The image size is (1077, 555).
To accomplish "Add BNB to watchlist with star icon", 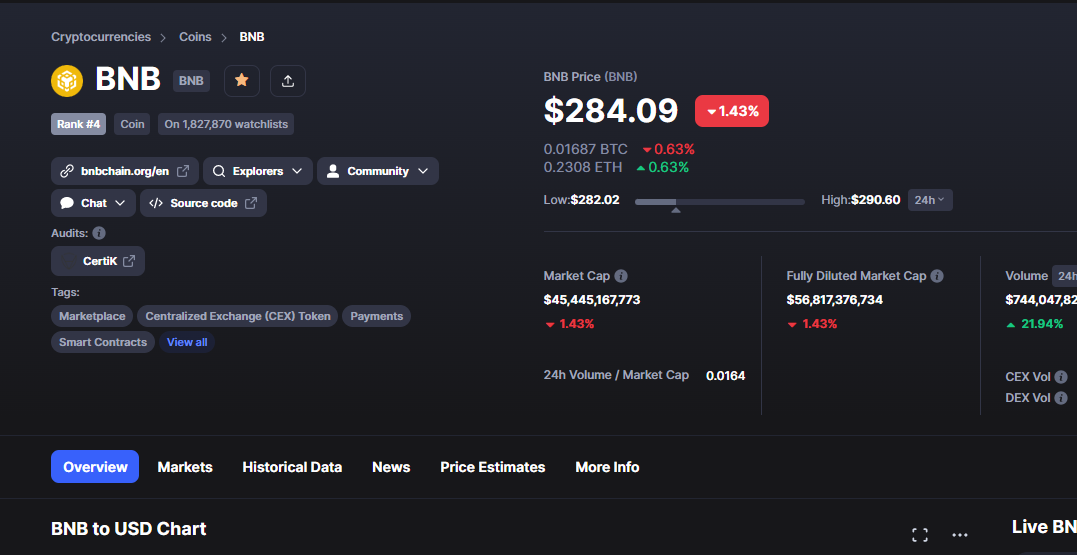I will [242, 81].
